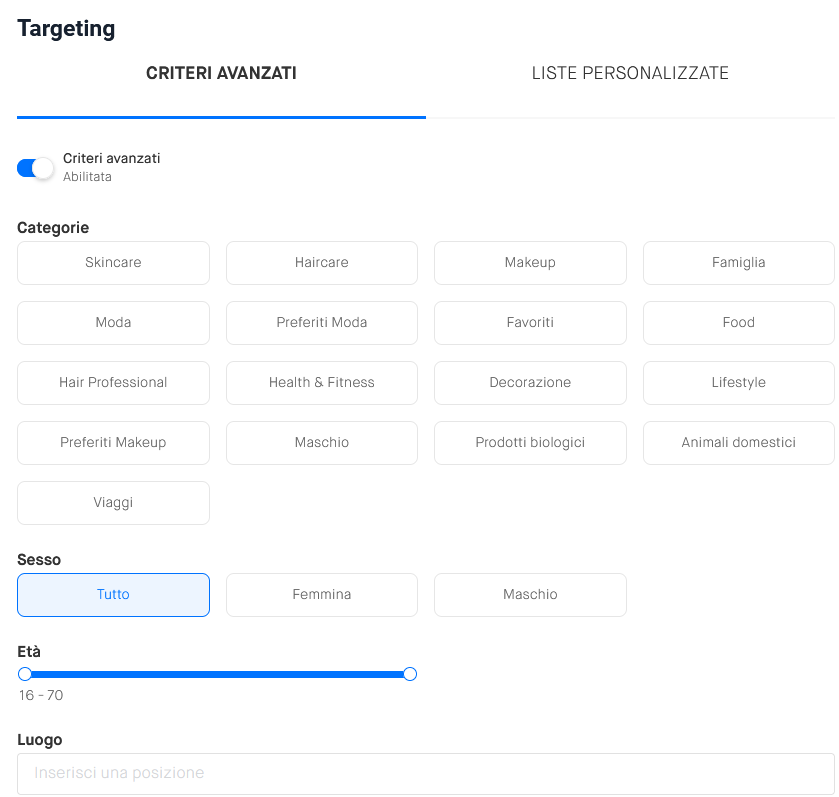Select the Famiglia category
839x797 pixels.
point(738,263)
